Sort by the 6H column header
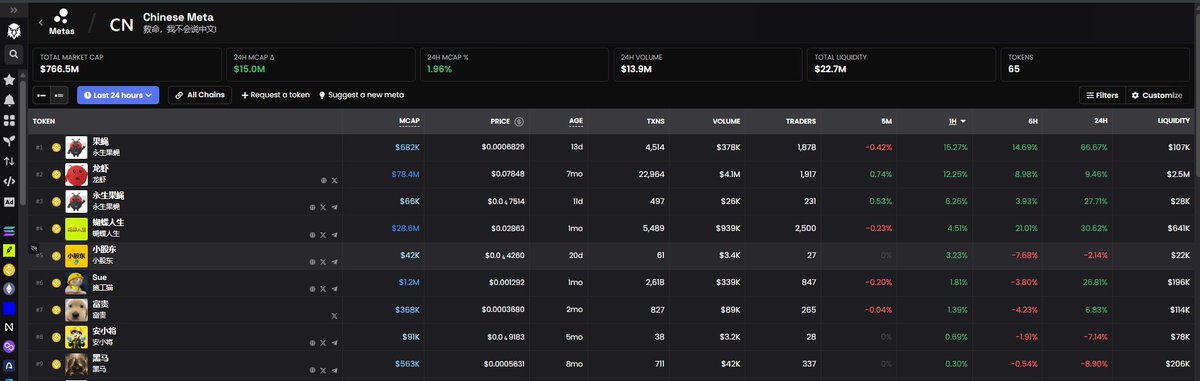This screenshot has height=381, width=1200. point(1032,121)
